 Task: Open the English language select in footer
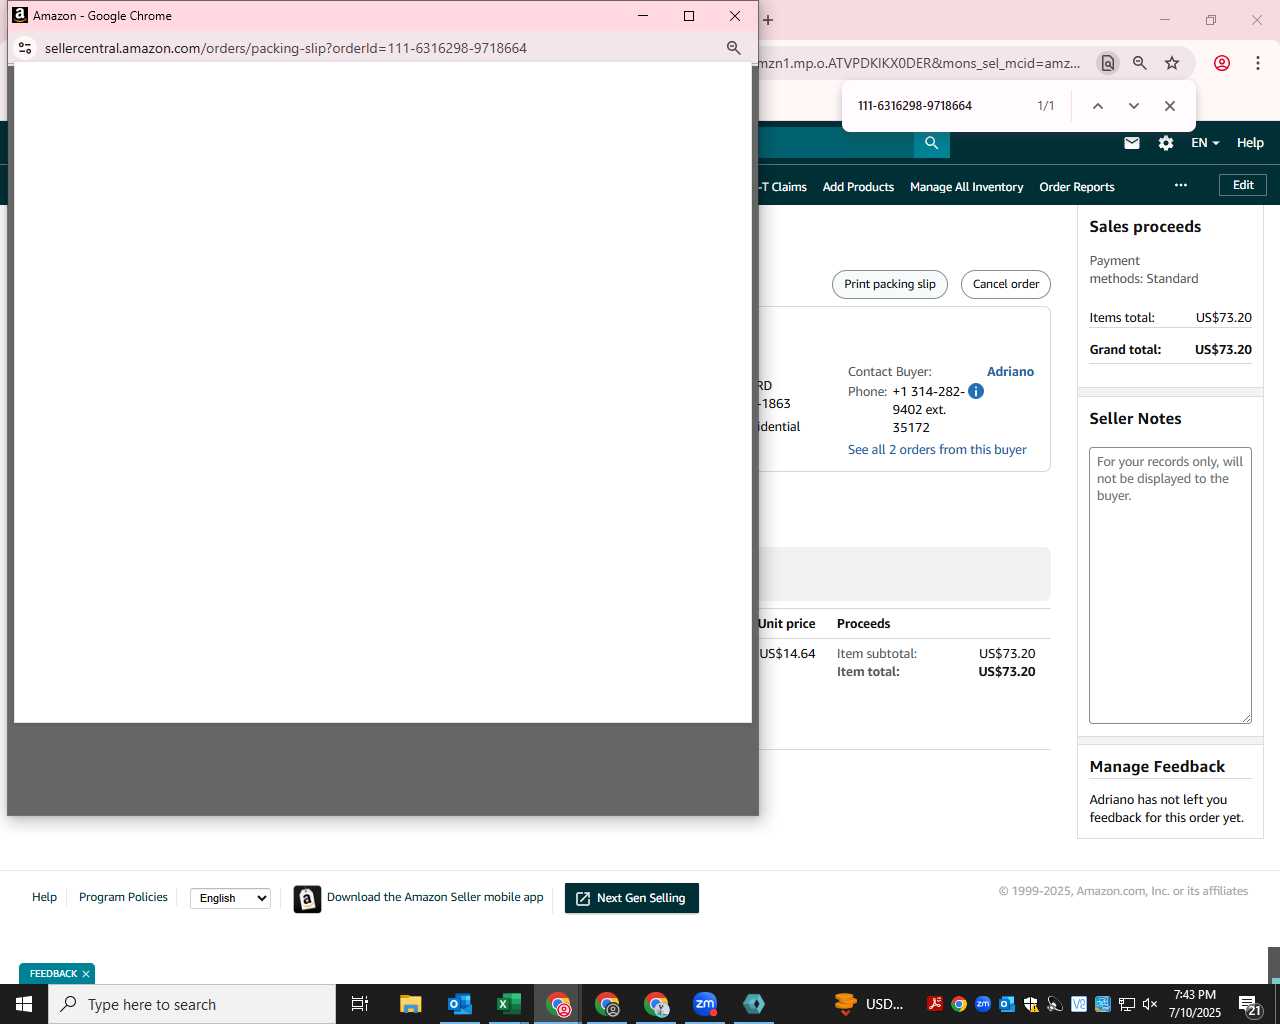231,898
